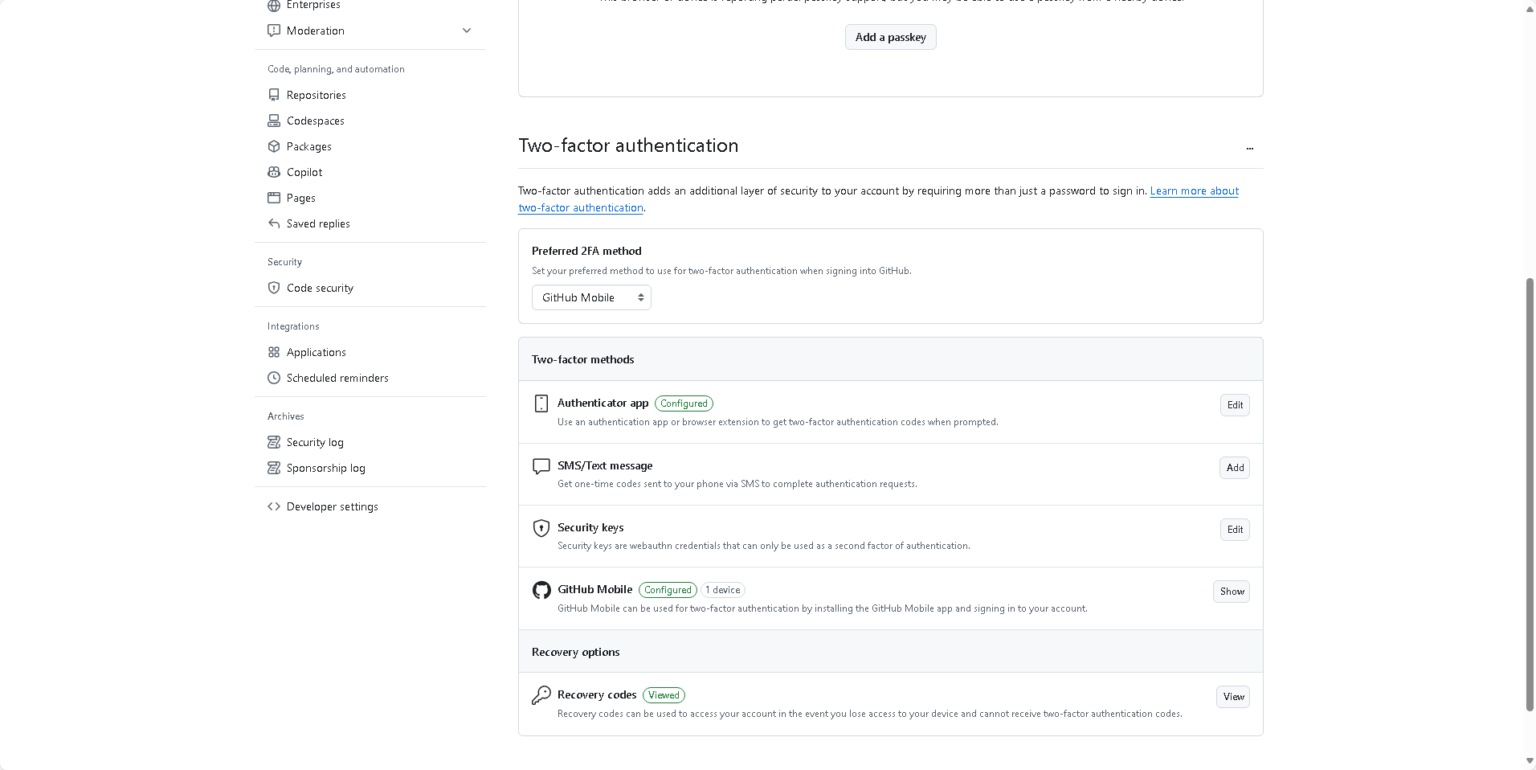This screenshot has height=770, width=1536.
Task: Click the Add a passkey button
Action: tap(890, 37)
